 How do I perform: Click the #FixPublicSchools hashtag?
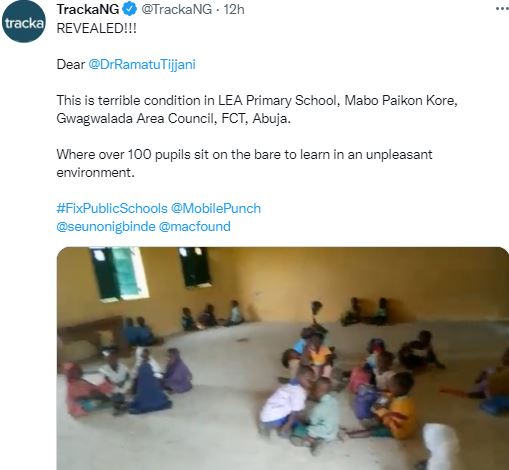click(112, 208)
